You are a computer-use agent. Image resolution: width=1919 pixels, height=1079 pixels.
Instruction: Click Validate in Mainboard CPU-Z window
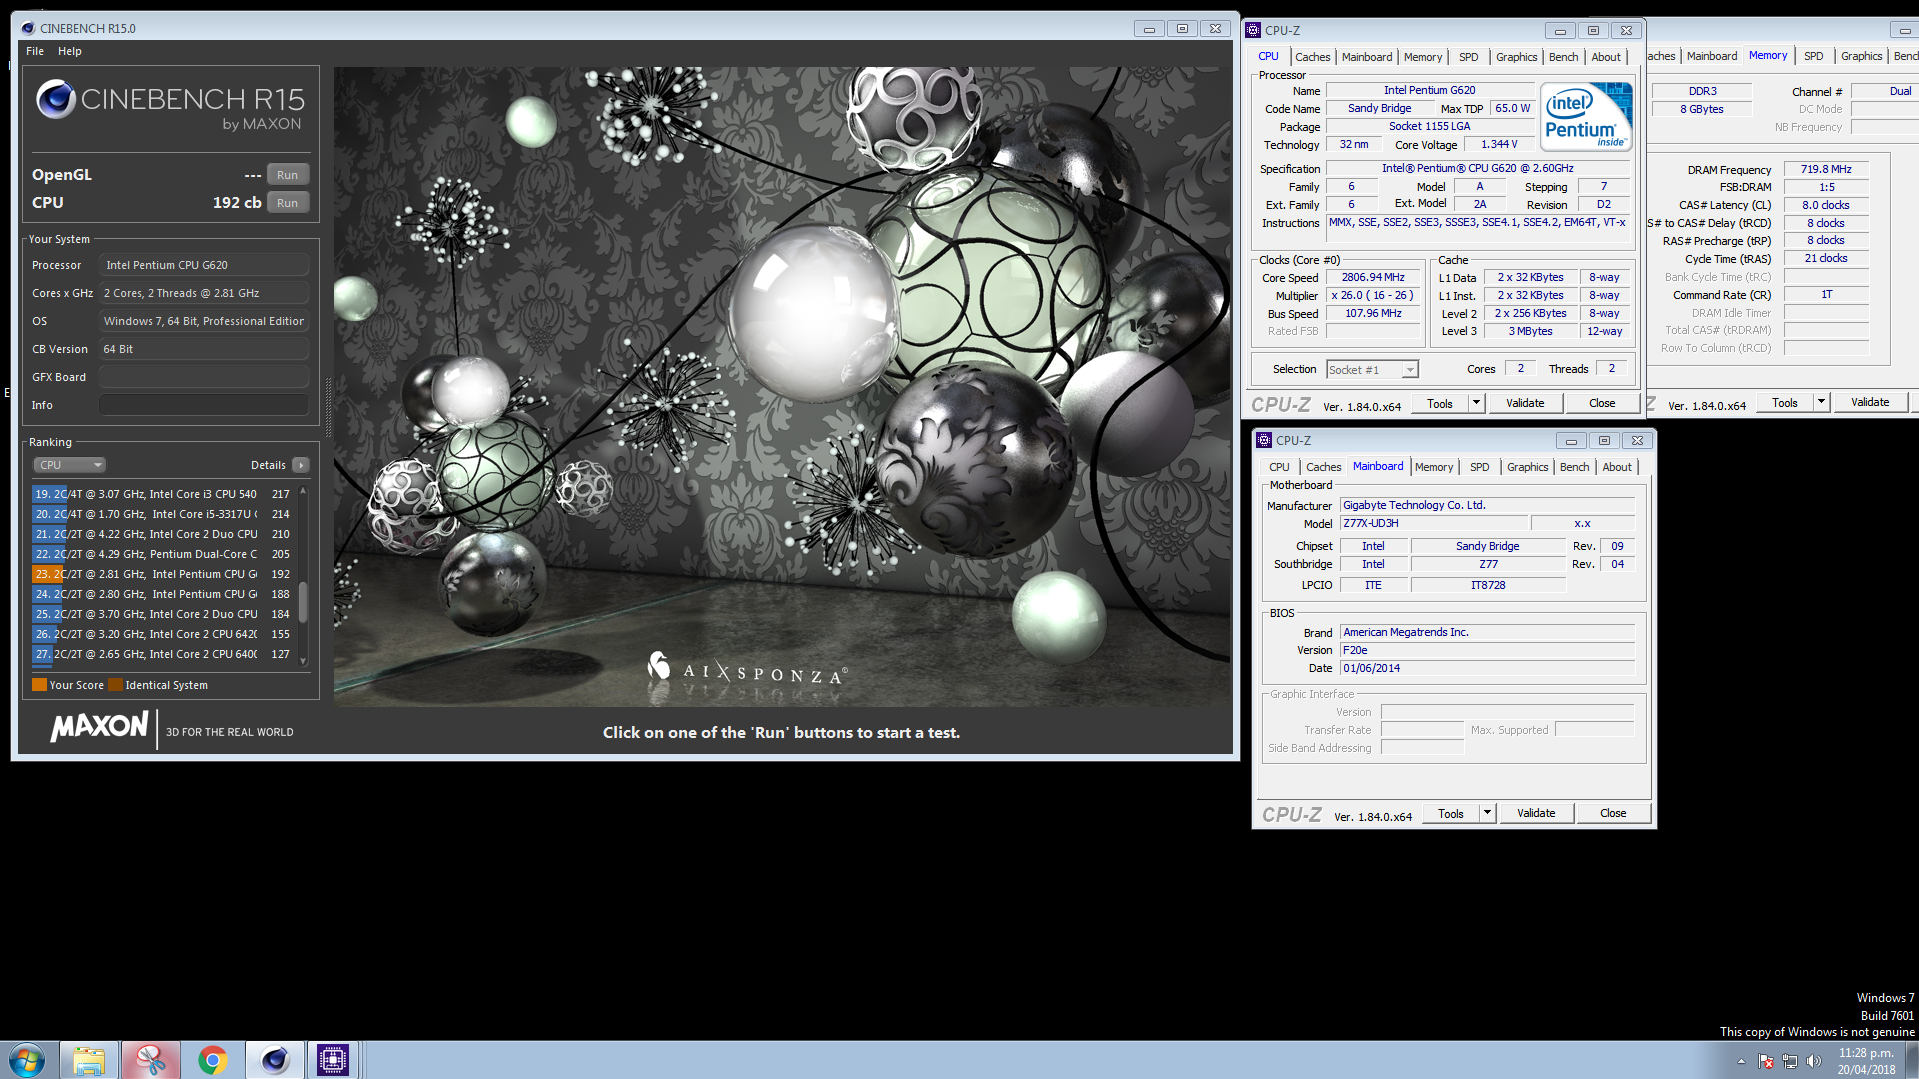1536,813
